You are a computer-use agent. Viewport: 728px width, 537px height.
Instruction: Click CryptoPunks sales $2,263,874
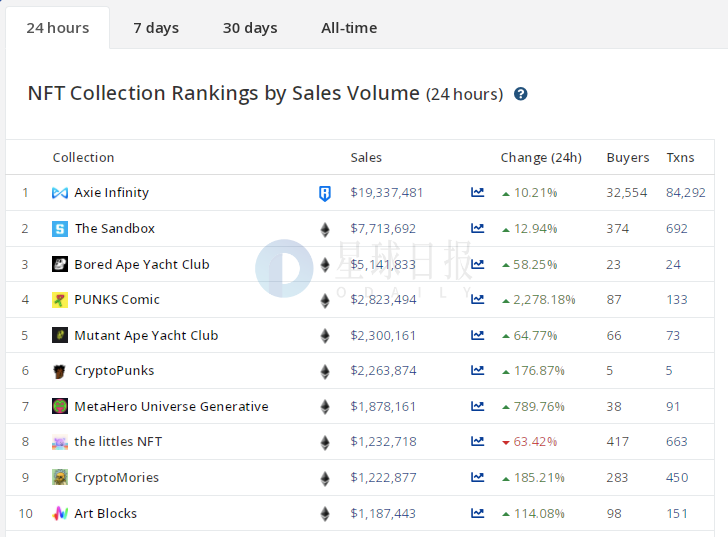(x=383, y=371)
